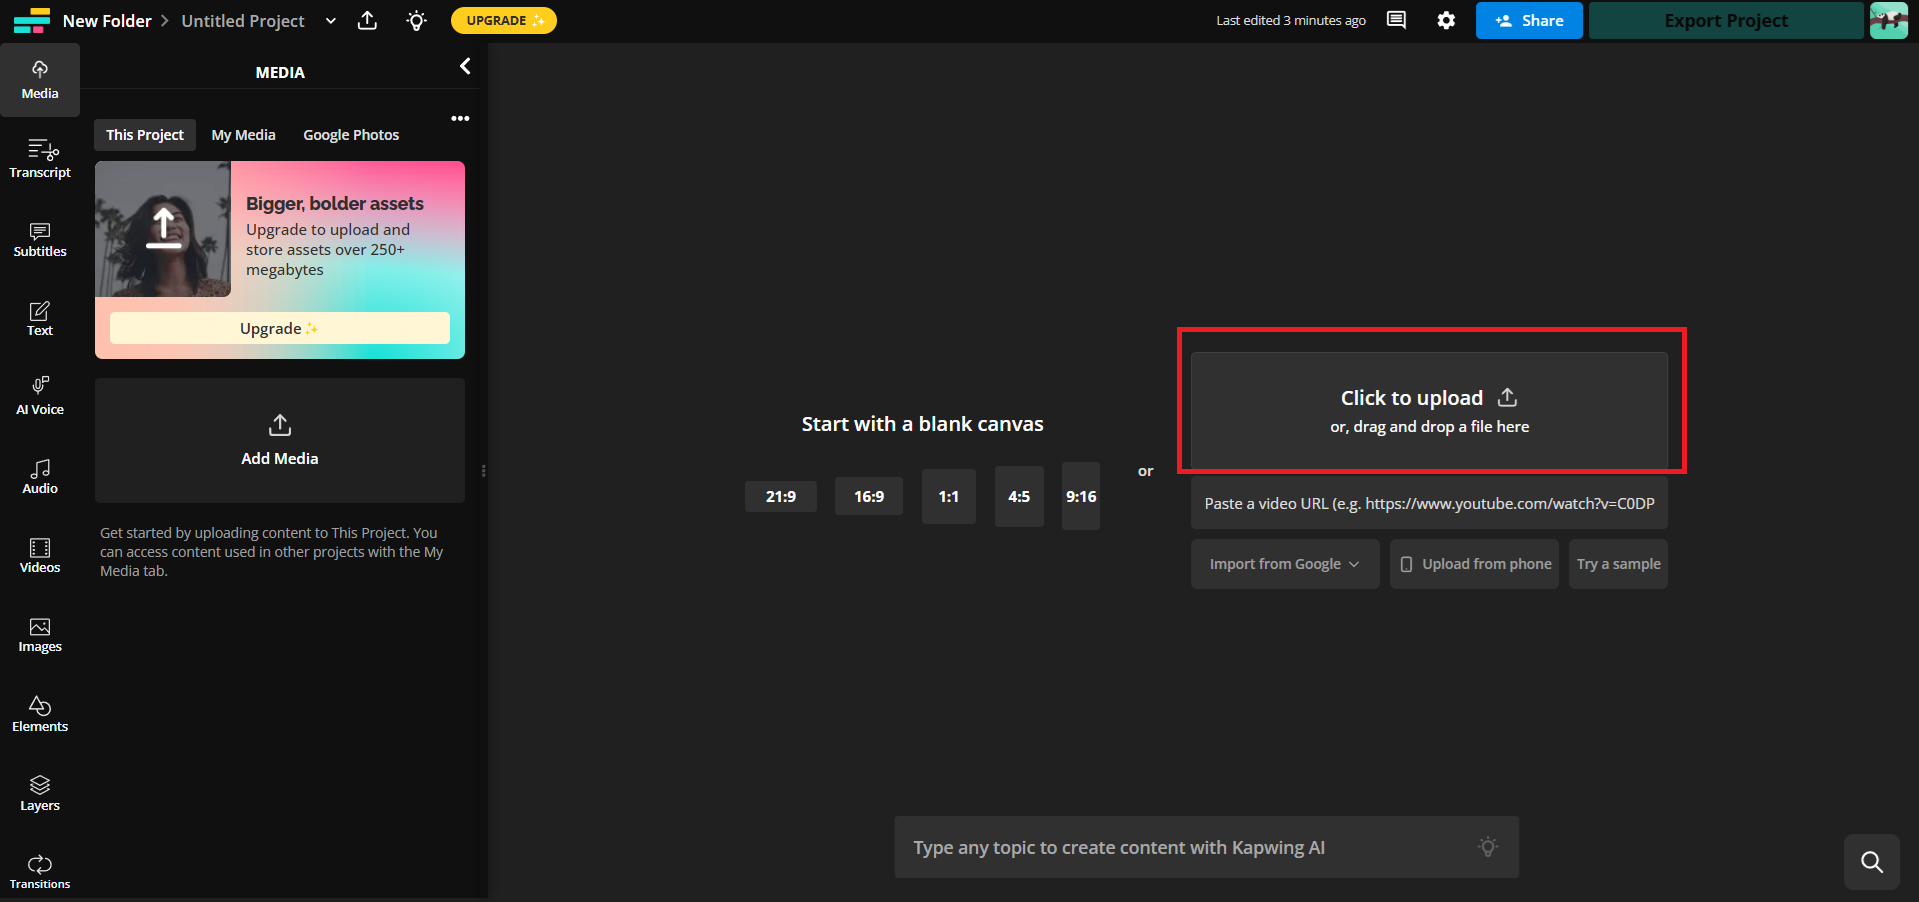The height and width of the screenshot is (902, 1919).
Task: Click the Export Project button
Action: 1726,20
